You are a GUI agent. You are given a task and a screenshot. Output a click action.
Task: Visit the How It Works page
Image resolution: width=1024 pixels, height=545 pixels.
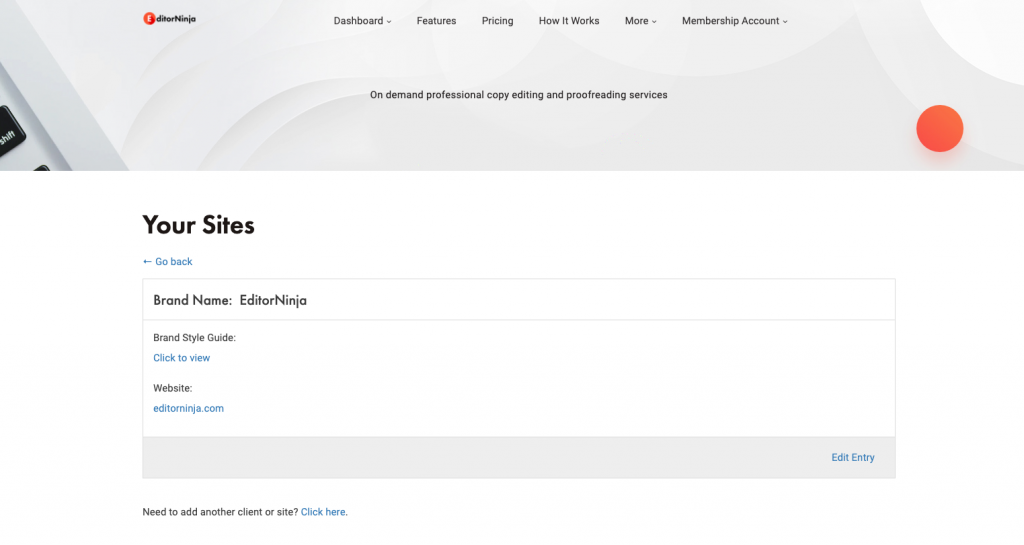[x=569, y=21]
